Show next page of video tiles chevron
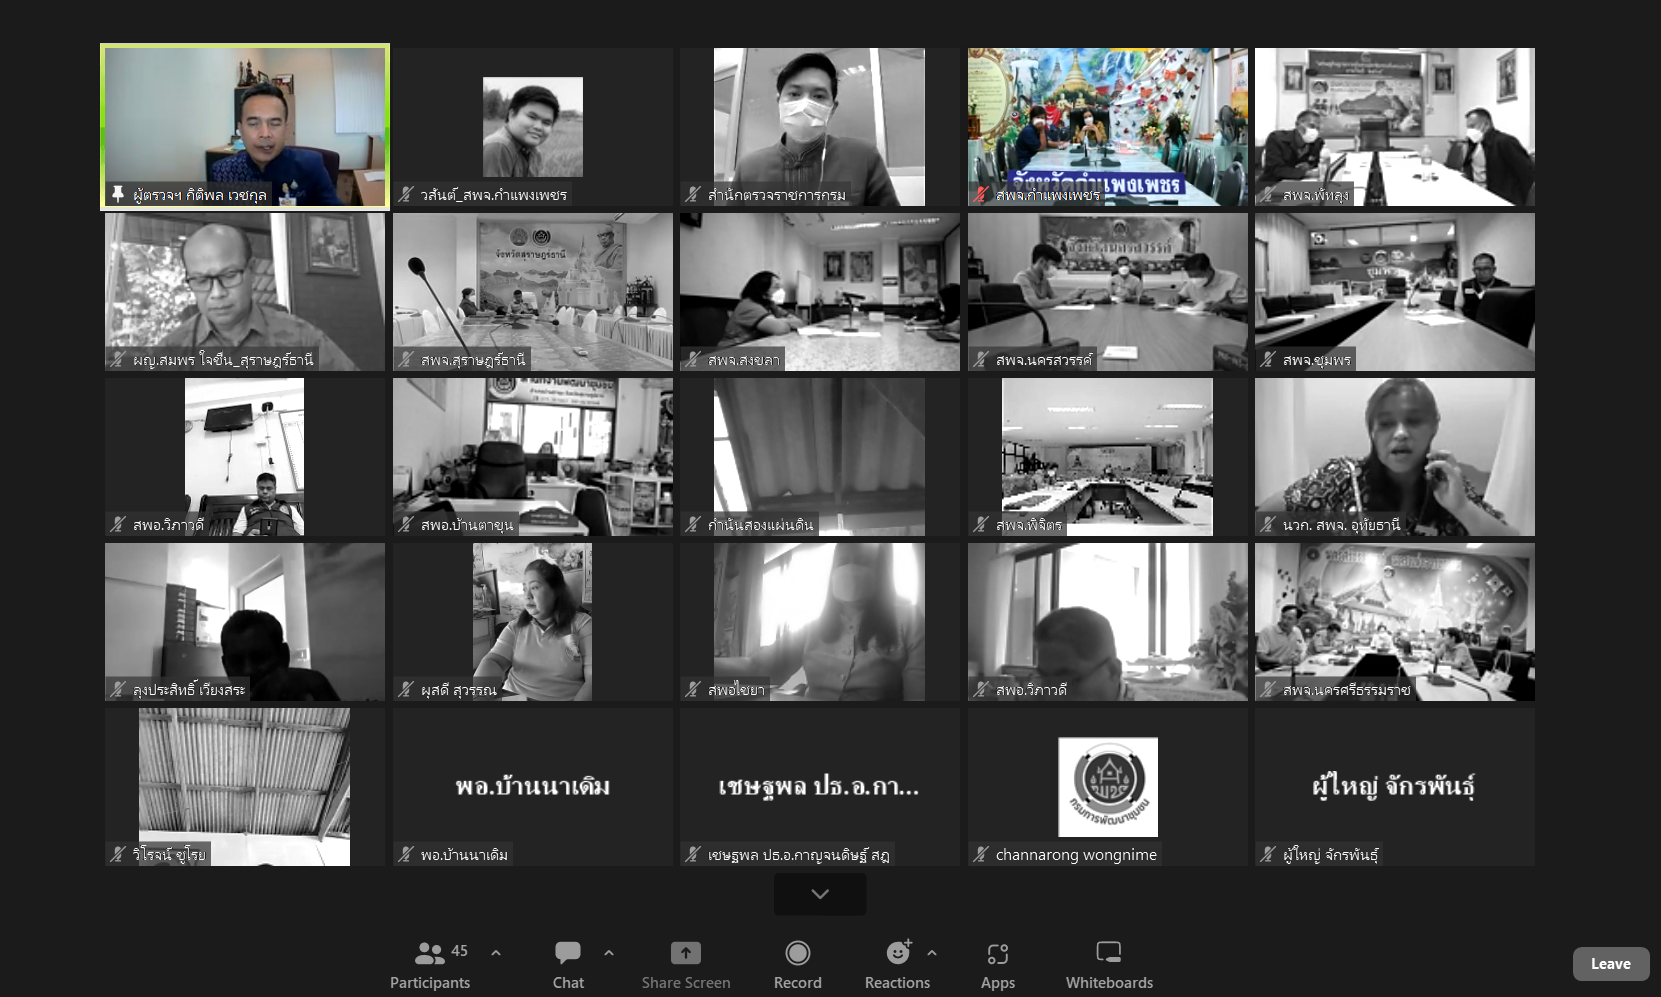The width and height of the screenshot is (1661, 997). 820,894
